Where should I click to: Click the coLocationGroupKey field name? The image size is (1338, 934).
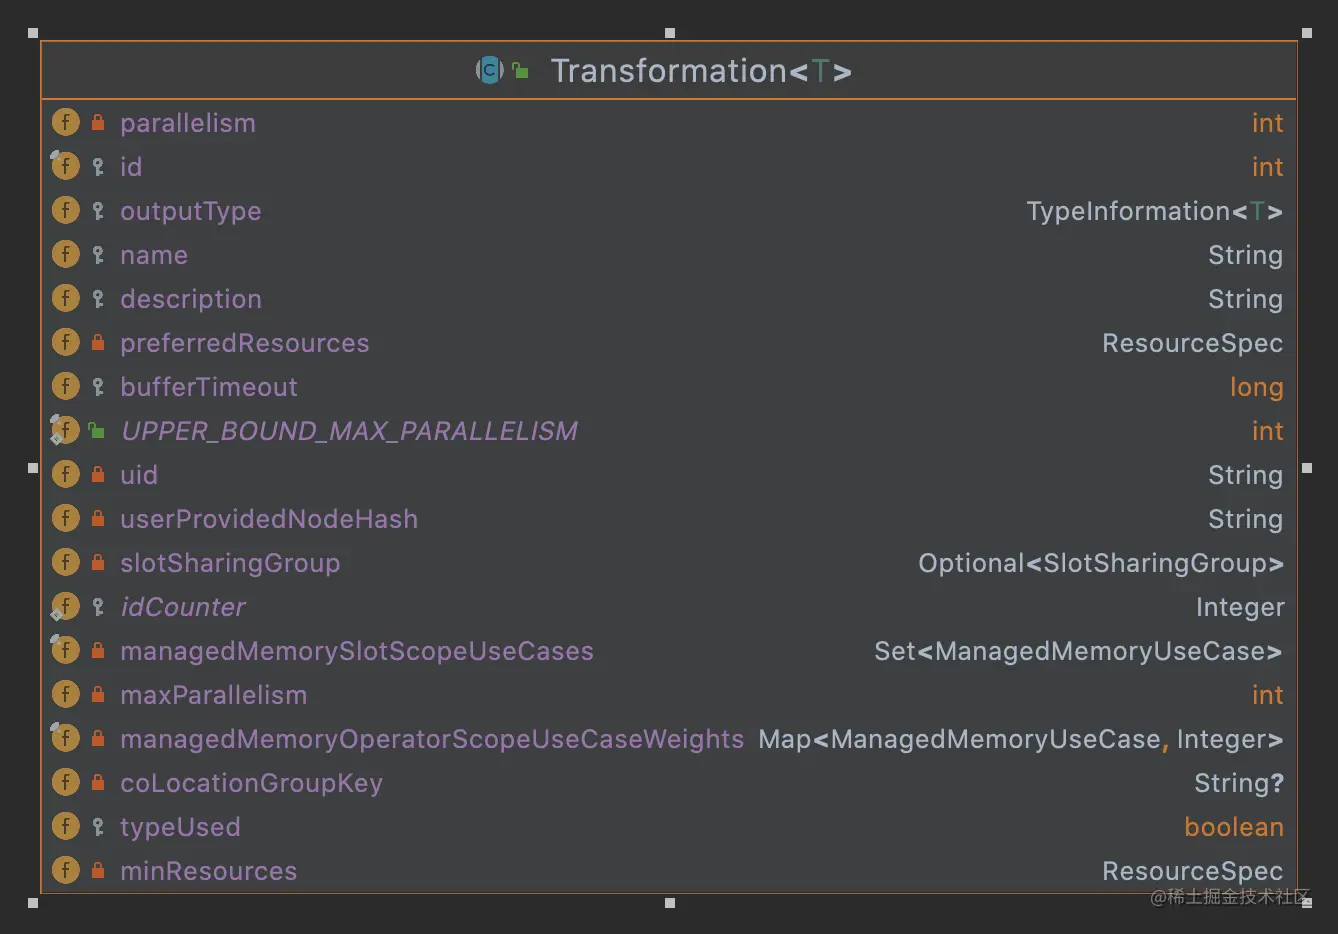click(x=251, y=783)
